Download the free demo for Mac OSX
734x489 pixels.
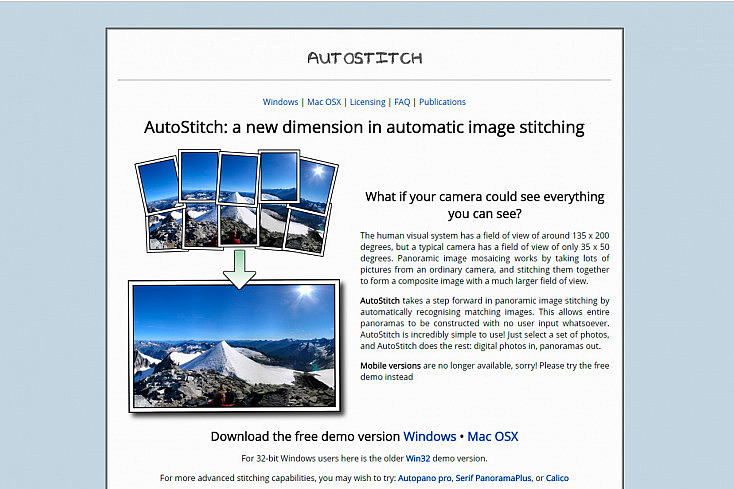click(492, 437)
